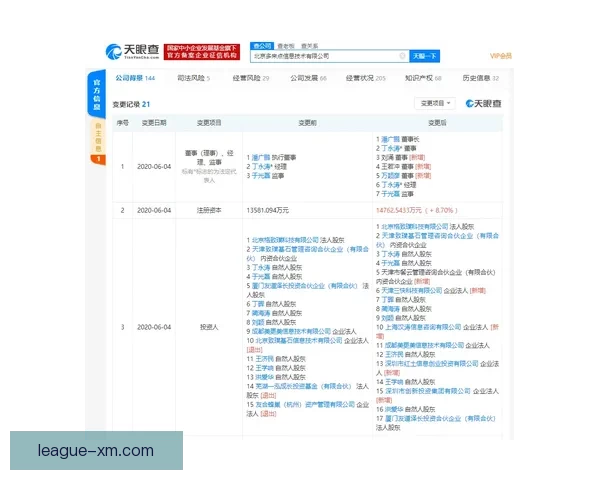This screenshot has width=600, height=480.
Task: Click 芜湖一泓成长投资基金 in 变更前 investors
Action: click(x=303, y=386)
